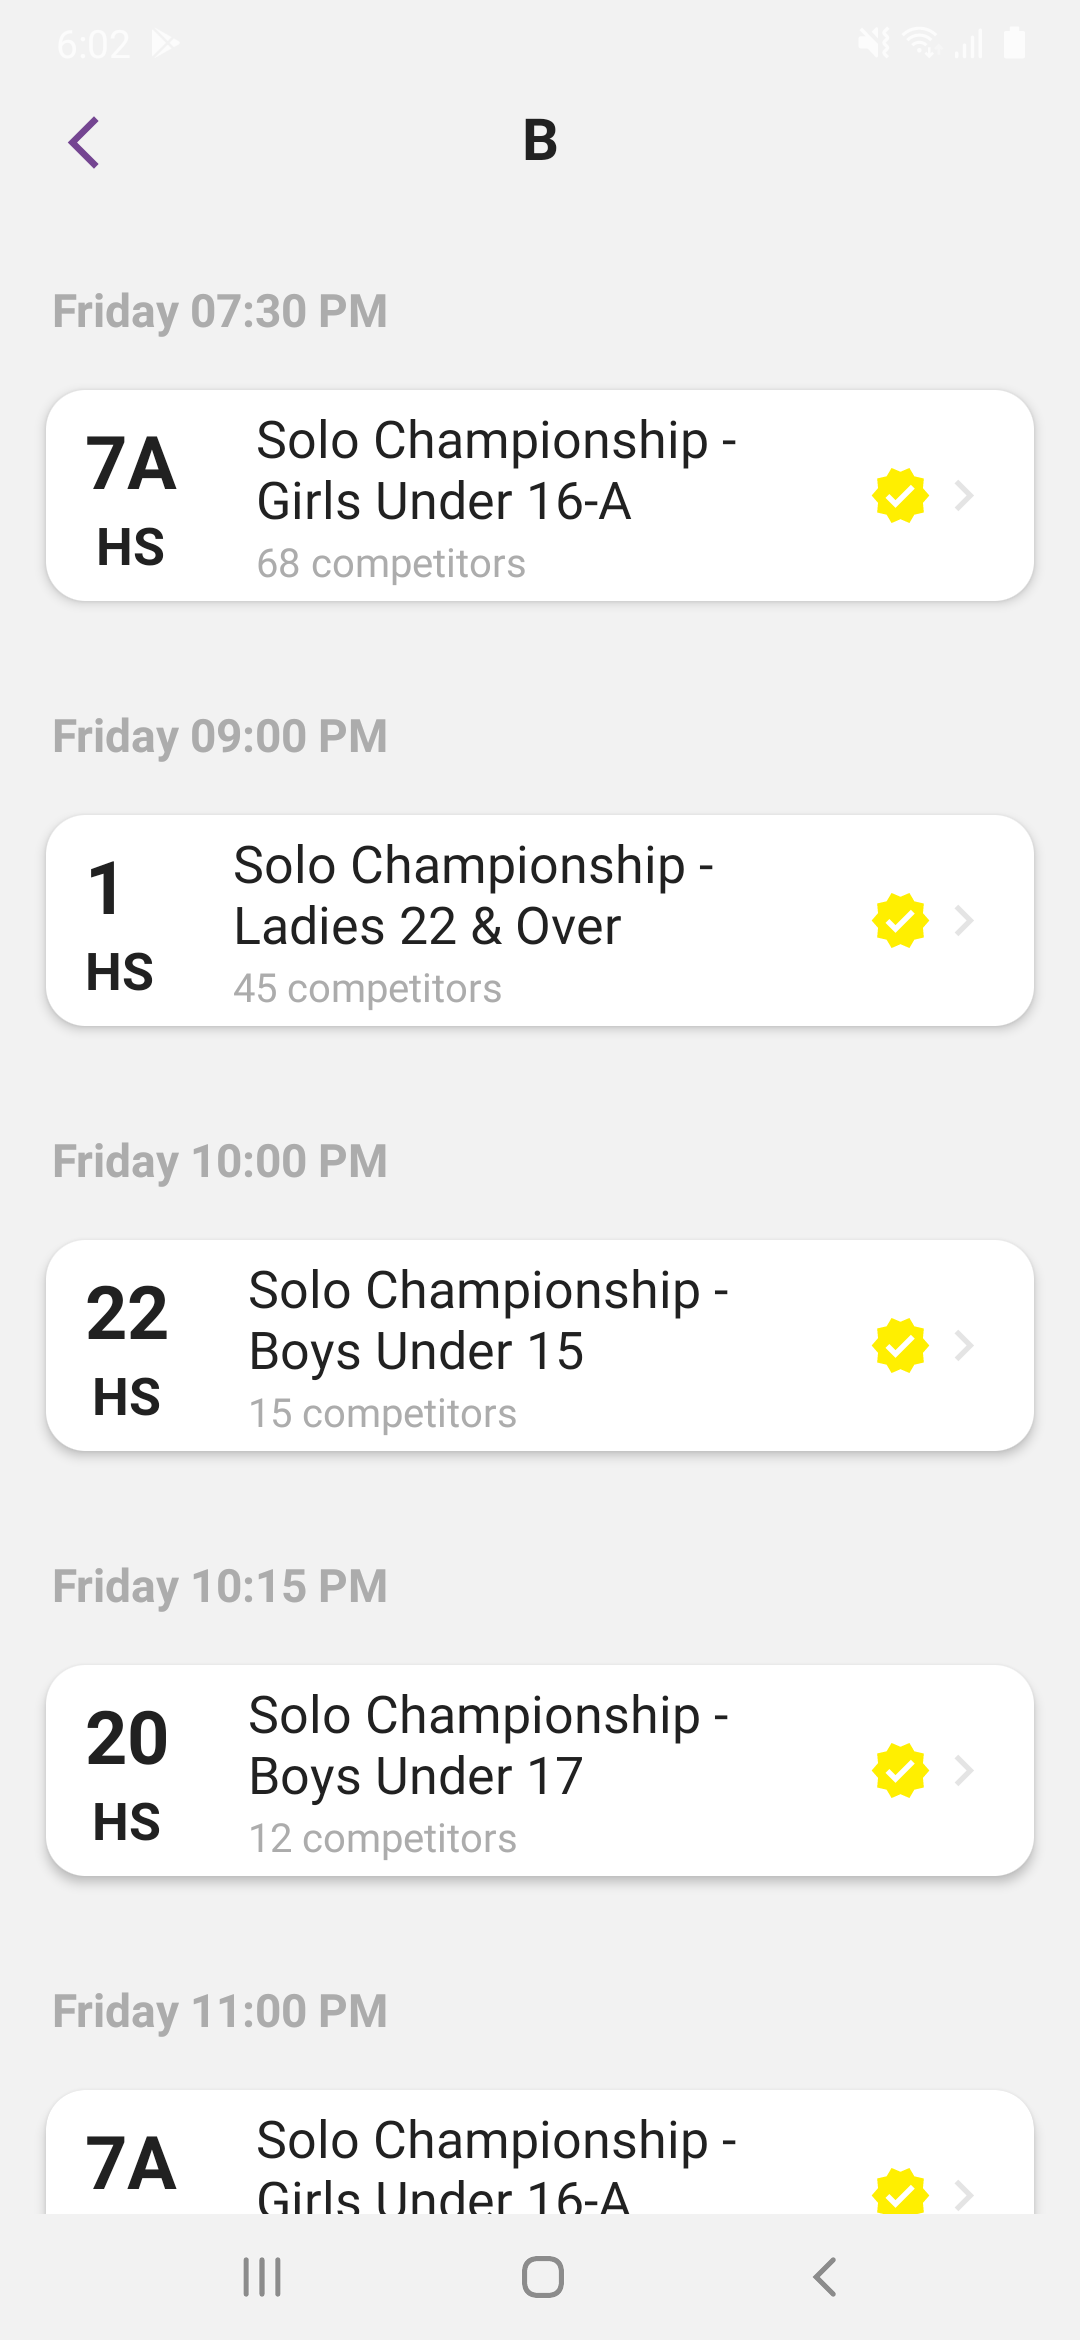
Task: Tap verified badge on Friday 11:00 PM event
Action: point(900,2192)
